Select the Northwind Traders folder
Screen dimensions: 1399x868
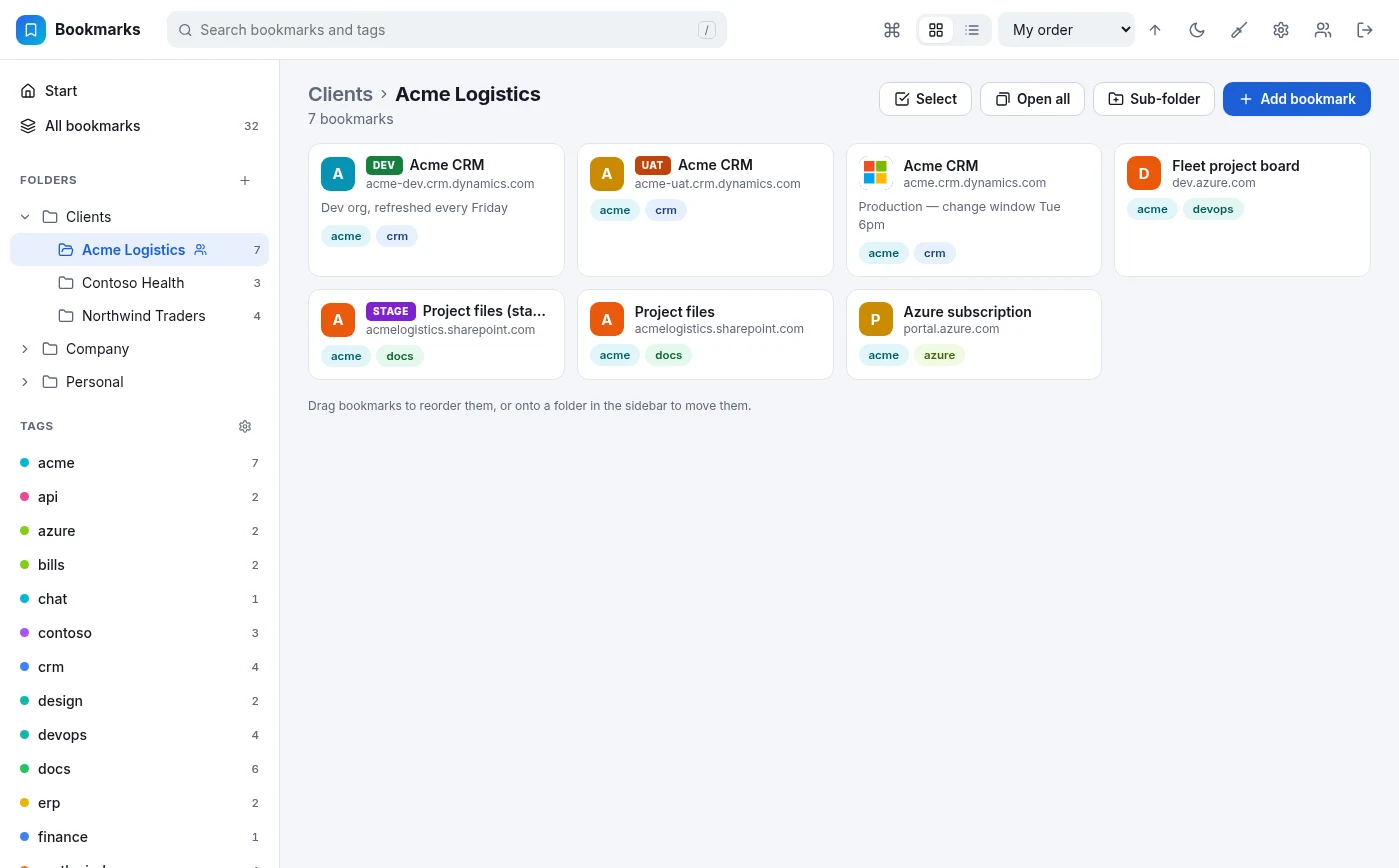(x=139, y=316)
